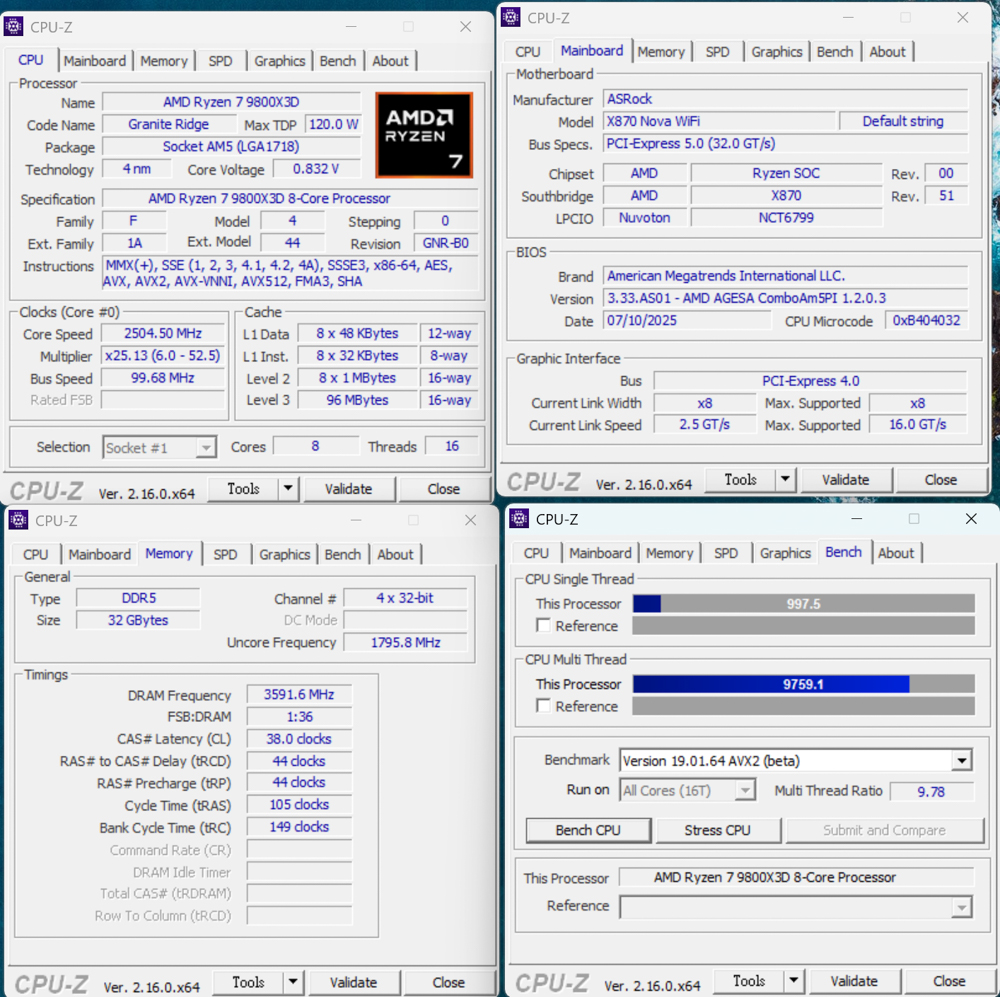
Task: Enable Reference checkbox under CPU Multi Thread
Action: 543,706
